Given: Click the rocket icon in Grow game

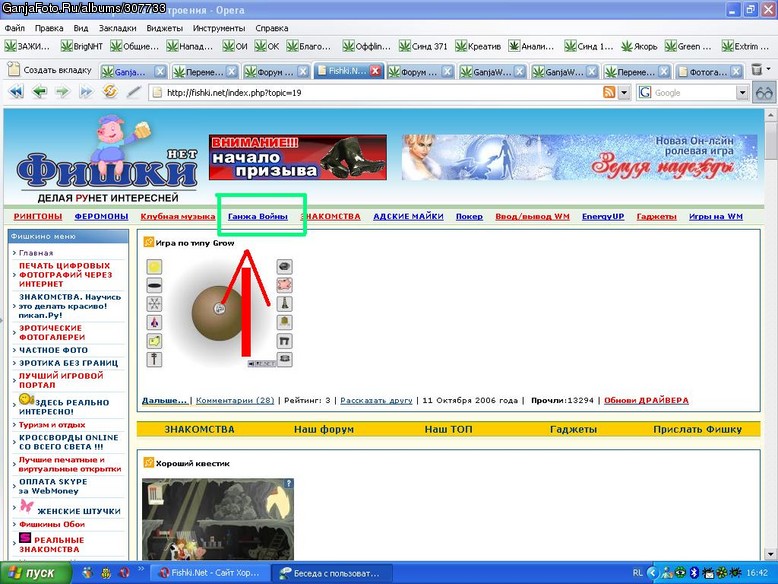Looking at the screenshot, I should [154, 323].
